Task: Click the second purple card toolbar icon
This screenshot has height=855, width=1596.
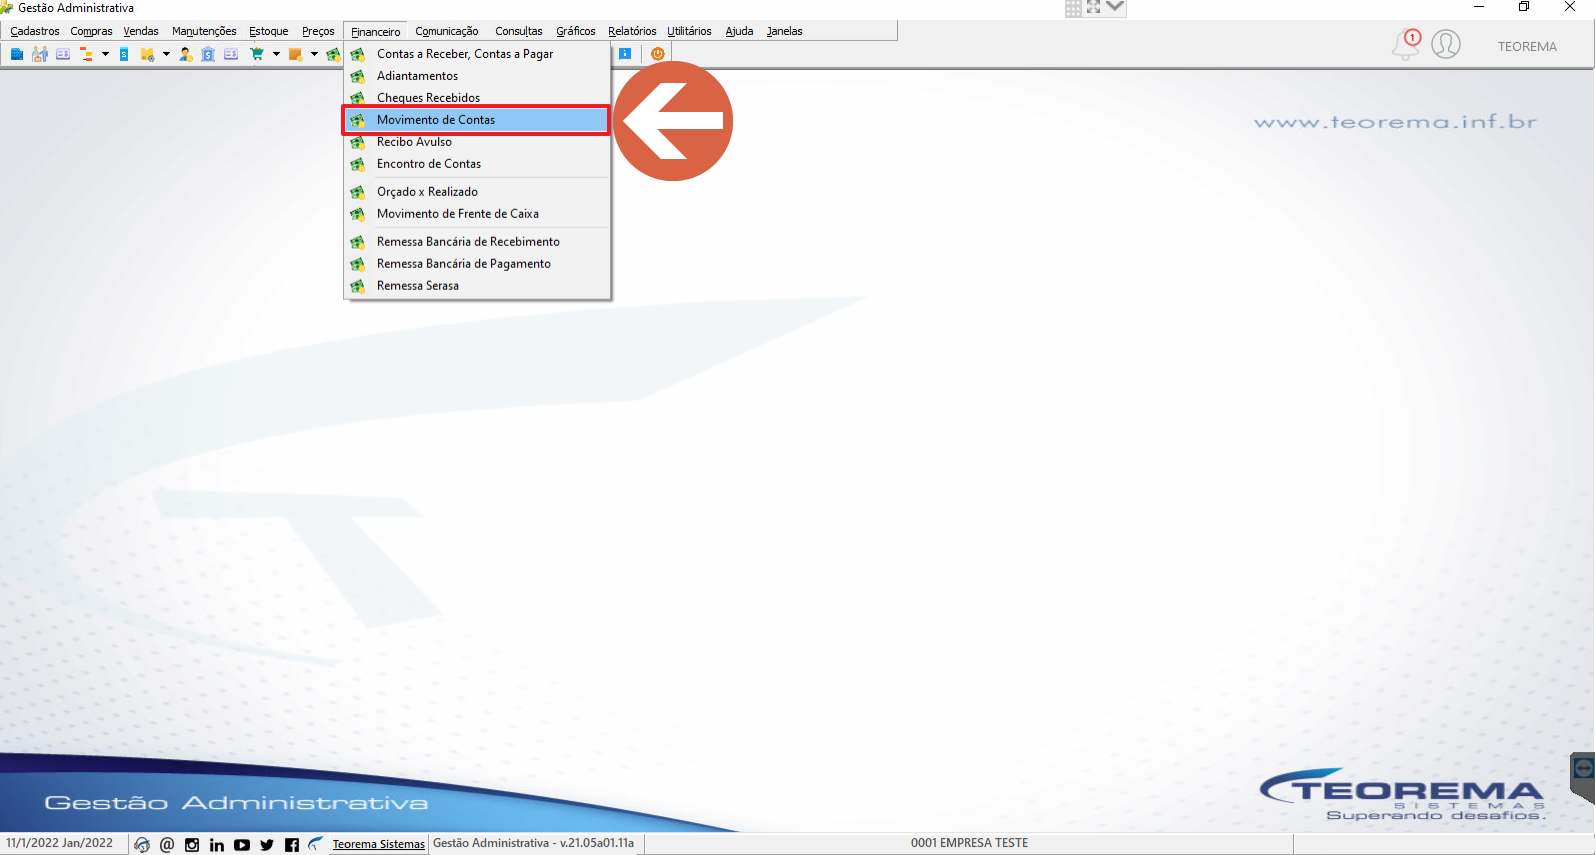Action: click(x=231, y=54)
